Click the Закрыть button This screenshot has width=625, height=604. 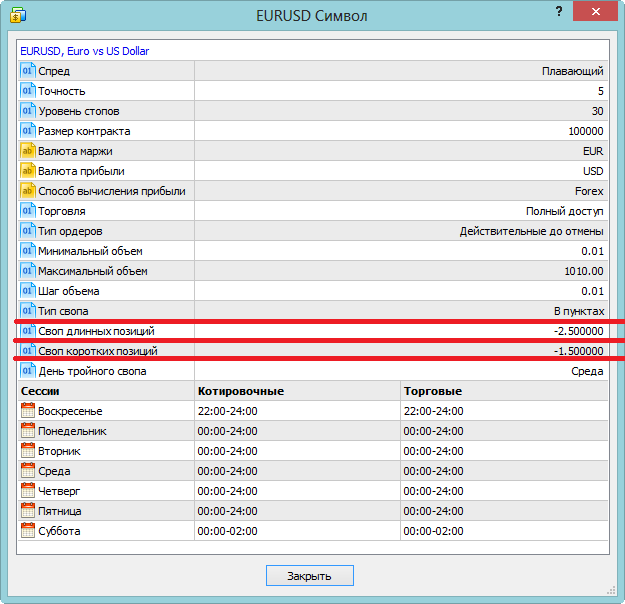tap(310, 576)
